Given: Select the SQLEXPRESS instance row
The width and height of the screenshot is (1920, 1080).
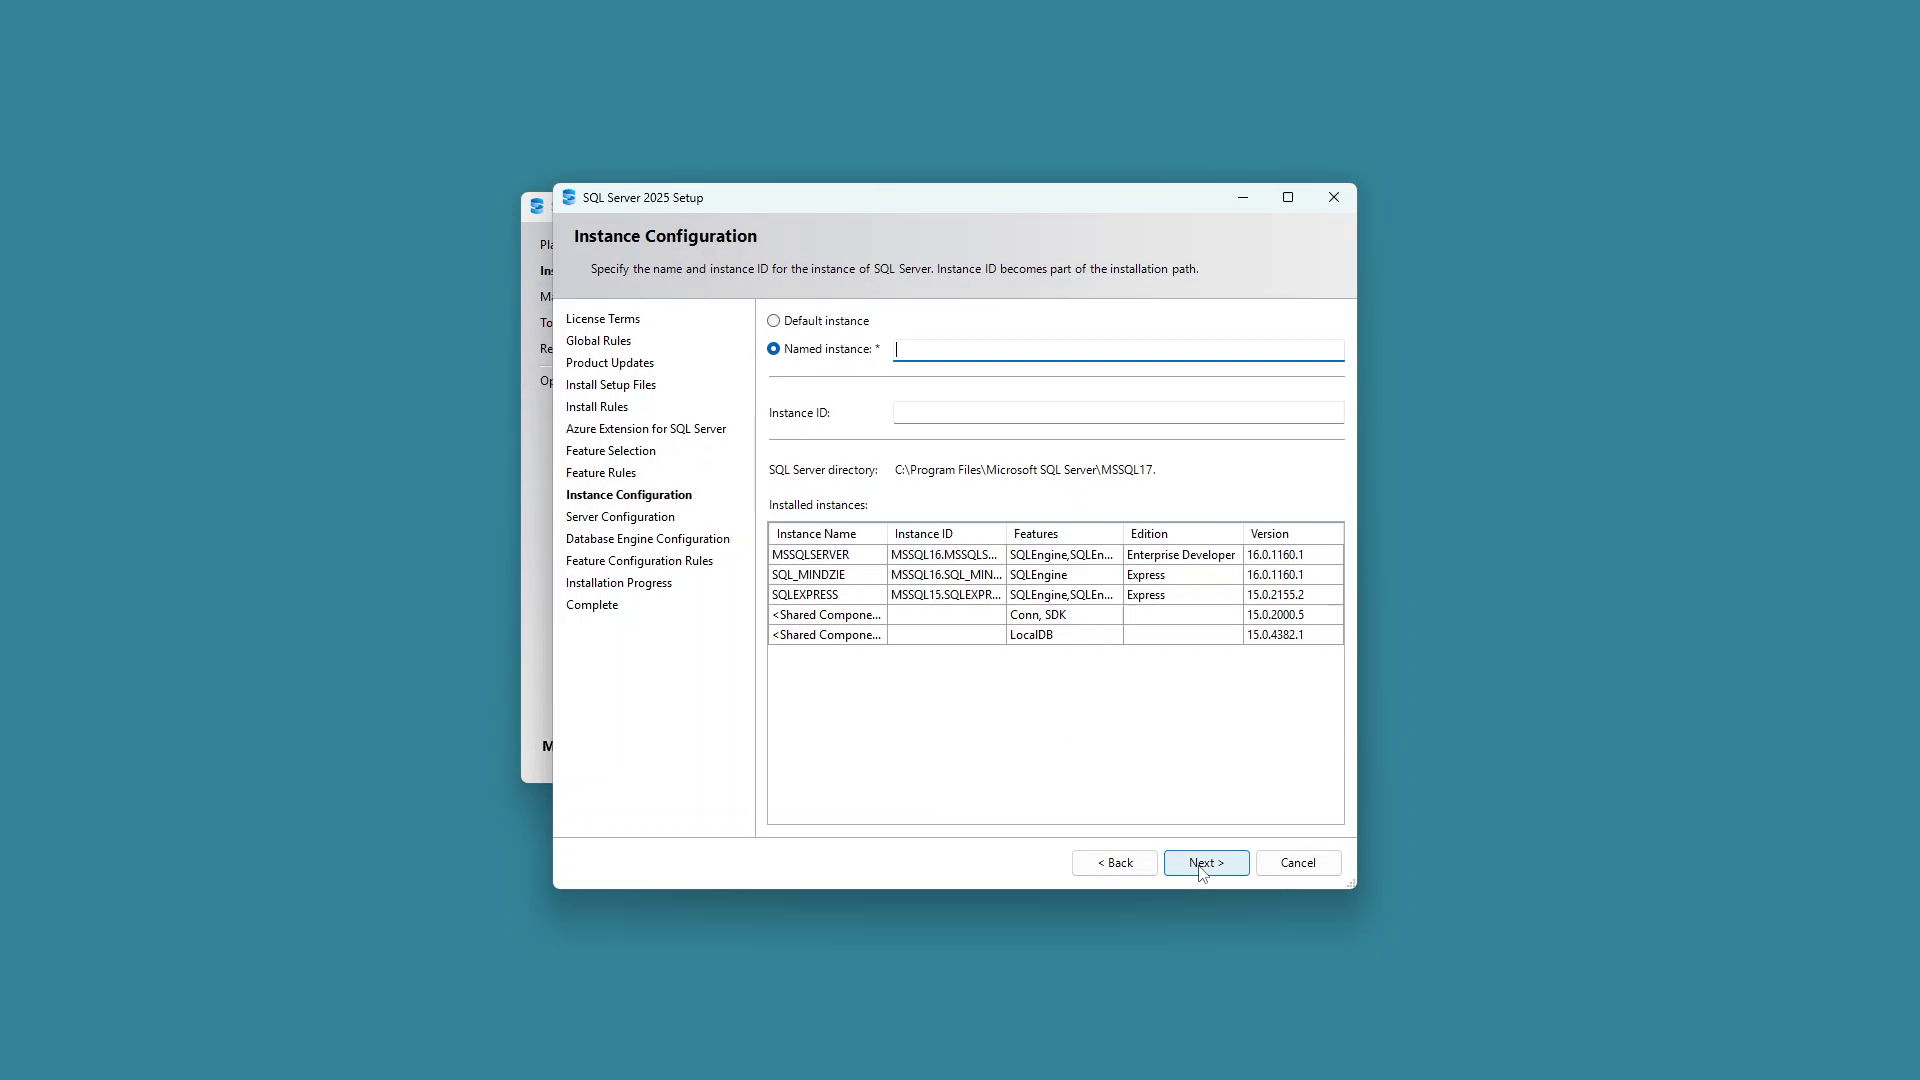Looking at the screenshot, I should point(1056,595).
